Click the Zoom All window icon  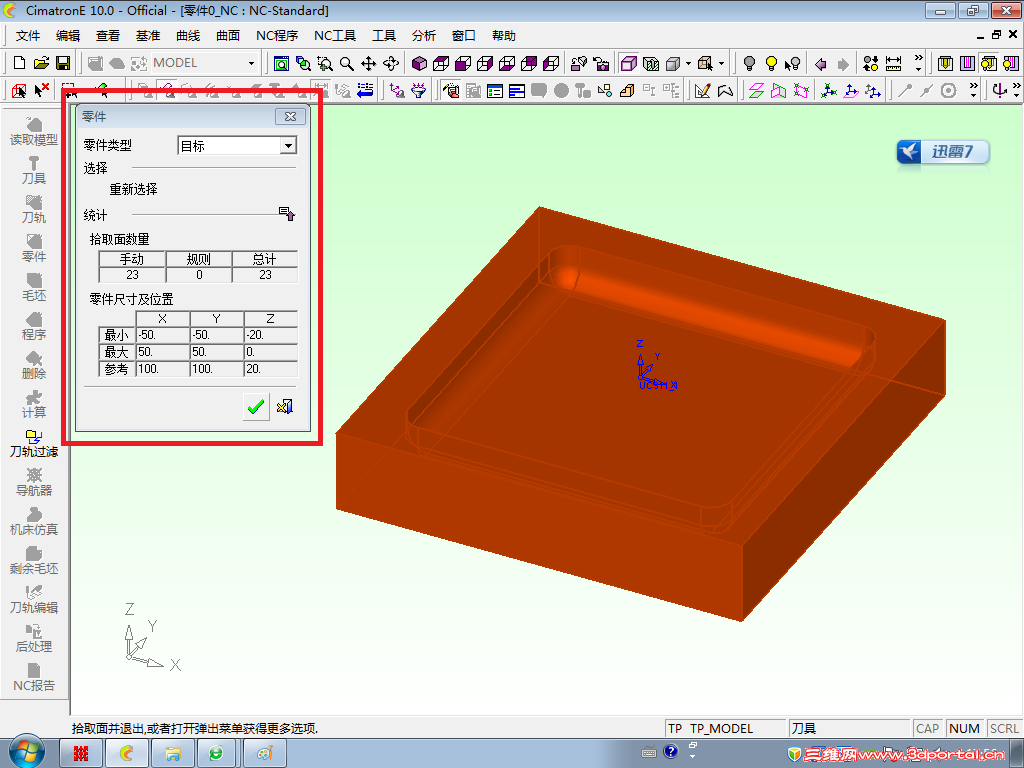(x=281, y=63)
